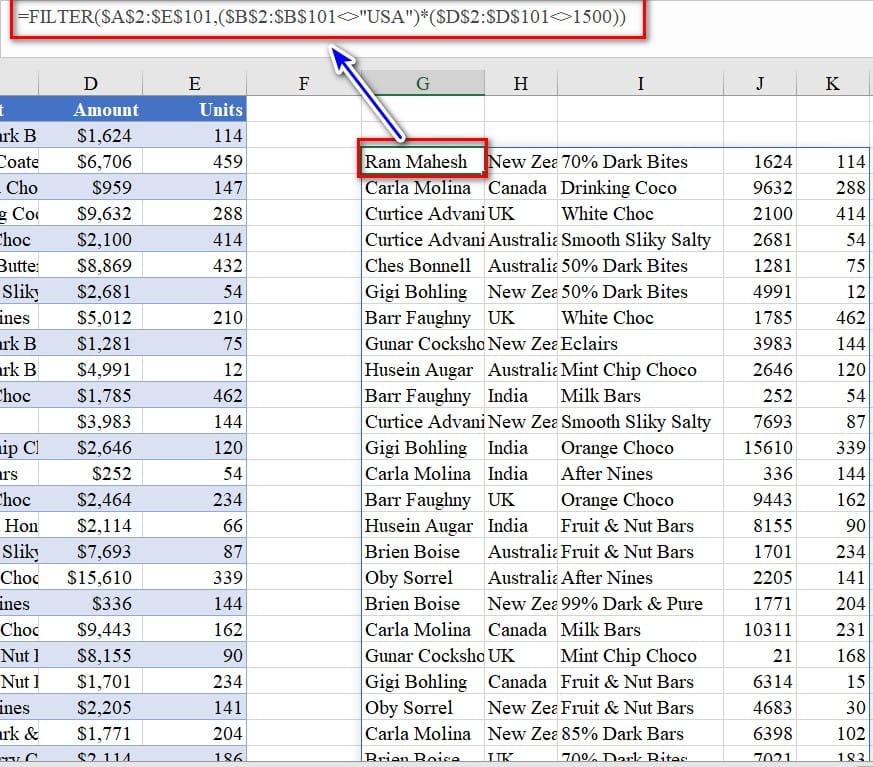873x767 pixels.
Task: Click the Amount header cell
Action: (x=105, y=110)
